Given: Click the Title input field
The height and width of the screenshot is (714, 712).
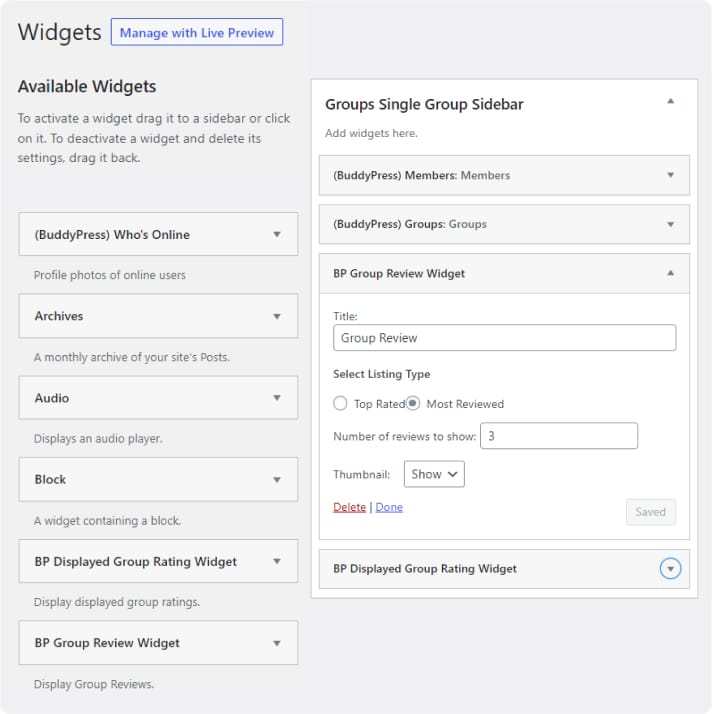Looking at the screenshot, I should (504, 338).
